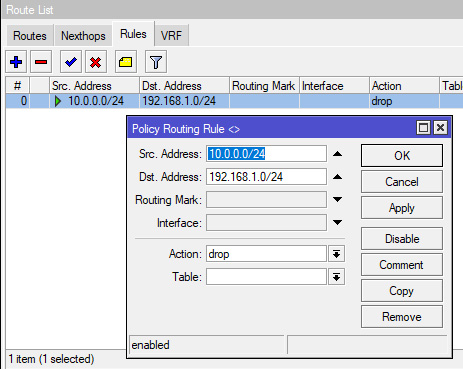Sort by Src. Address column header
The image size is (463, 369).
(94, 86)
